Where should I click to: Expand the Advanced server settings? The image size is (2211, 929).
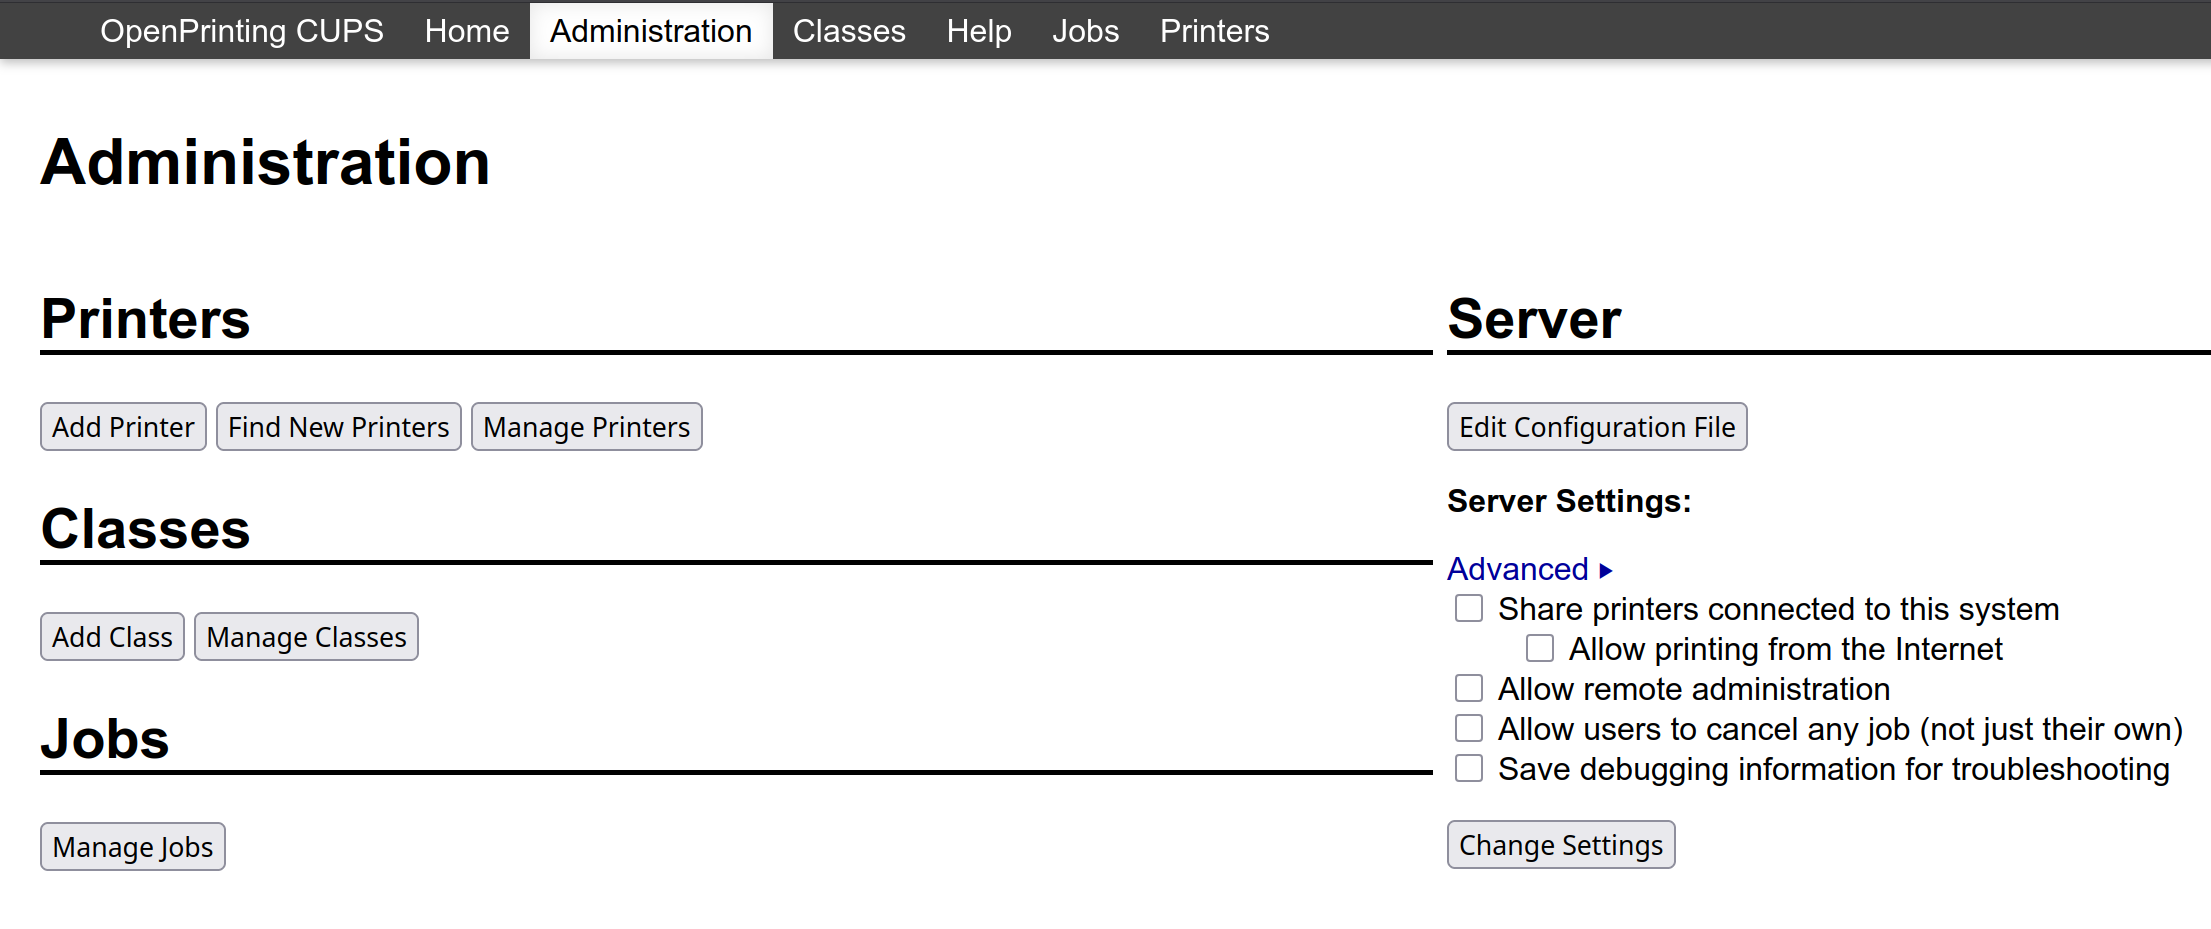[1530, 569]
